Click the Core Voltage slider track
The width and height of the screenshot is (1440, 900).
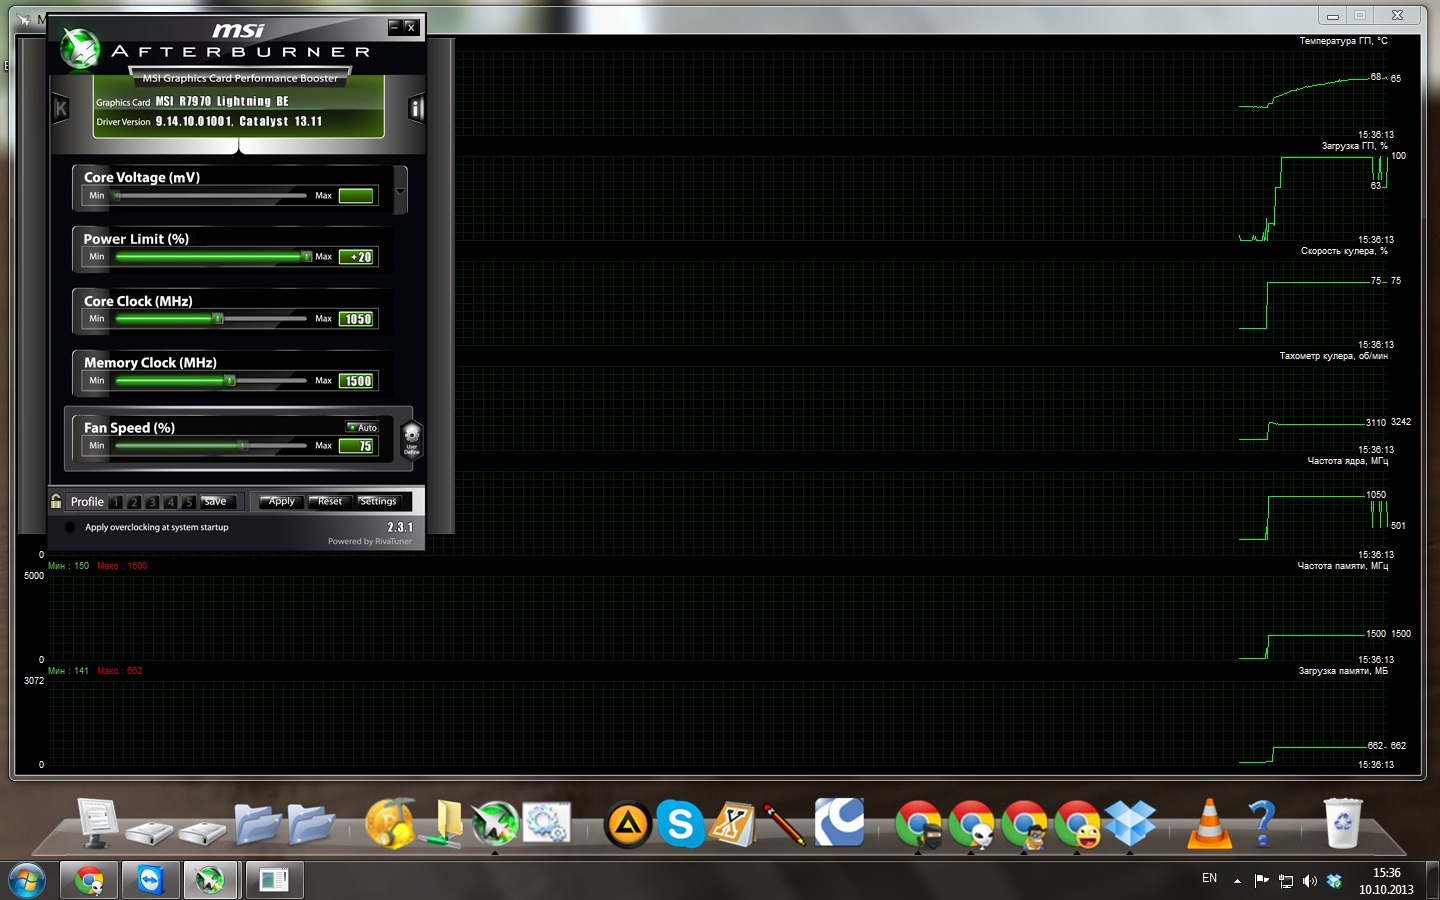click(210, 196)
